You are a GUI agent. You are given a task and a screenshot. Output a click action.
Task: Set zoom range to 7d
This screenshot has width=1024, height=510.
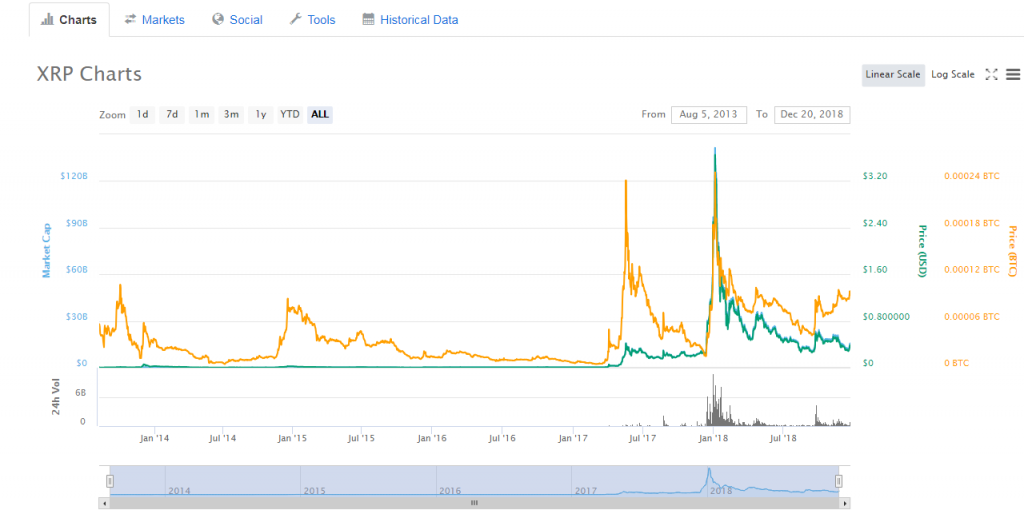coord(171,115)
